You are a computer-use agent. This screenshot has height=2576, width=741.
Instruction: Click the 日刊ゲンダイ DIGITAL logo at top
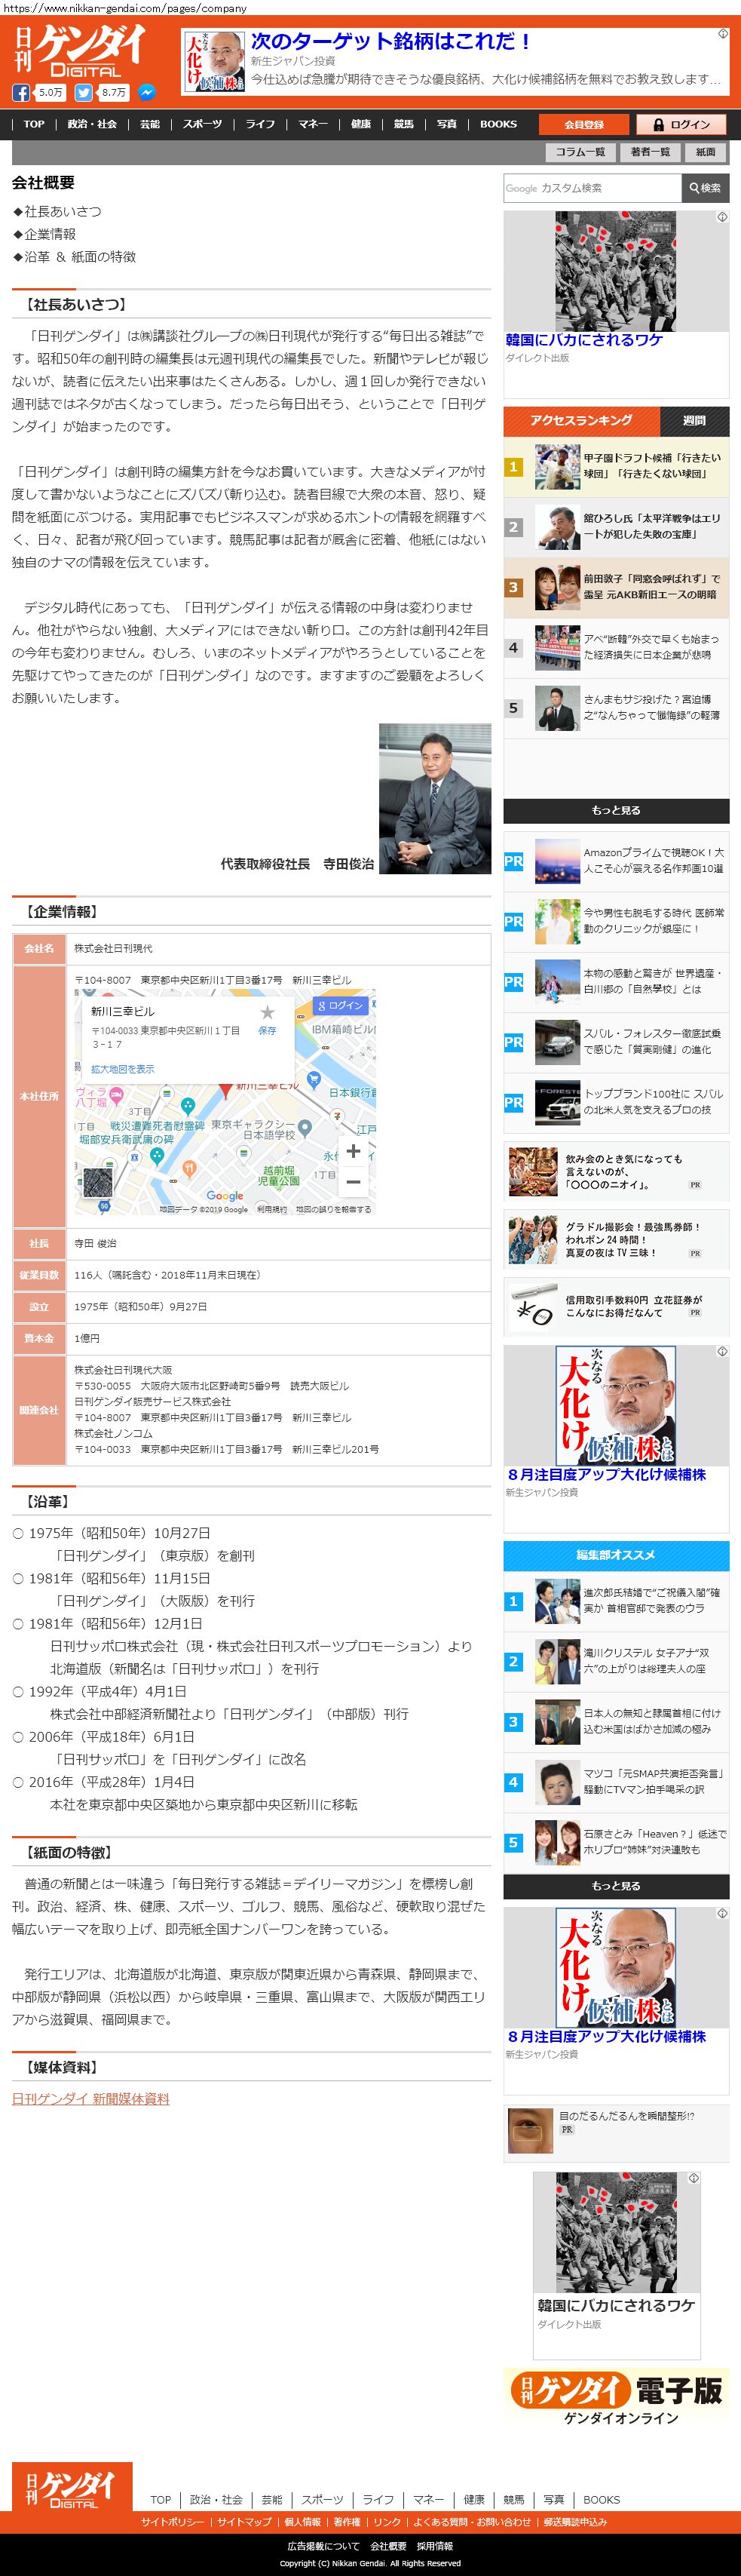pos(80,50)
